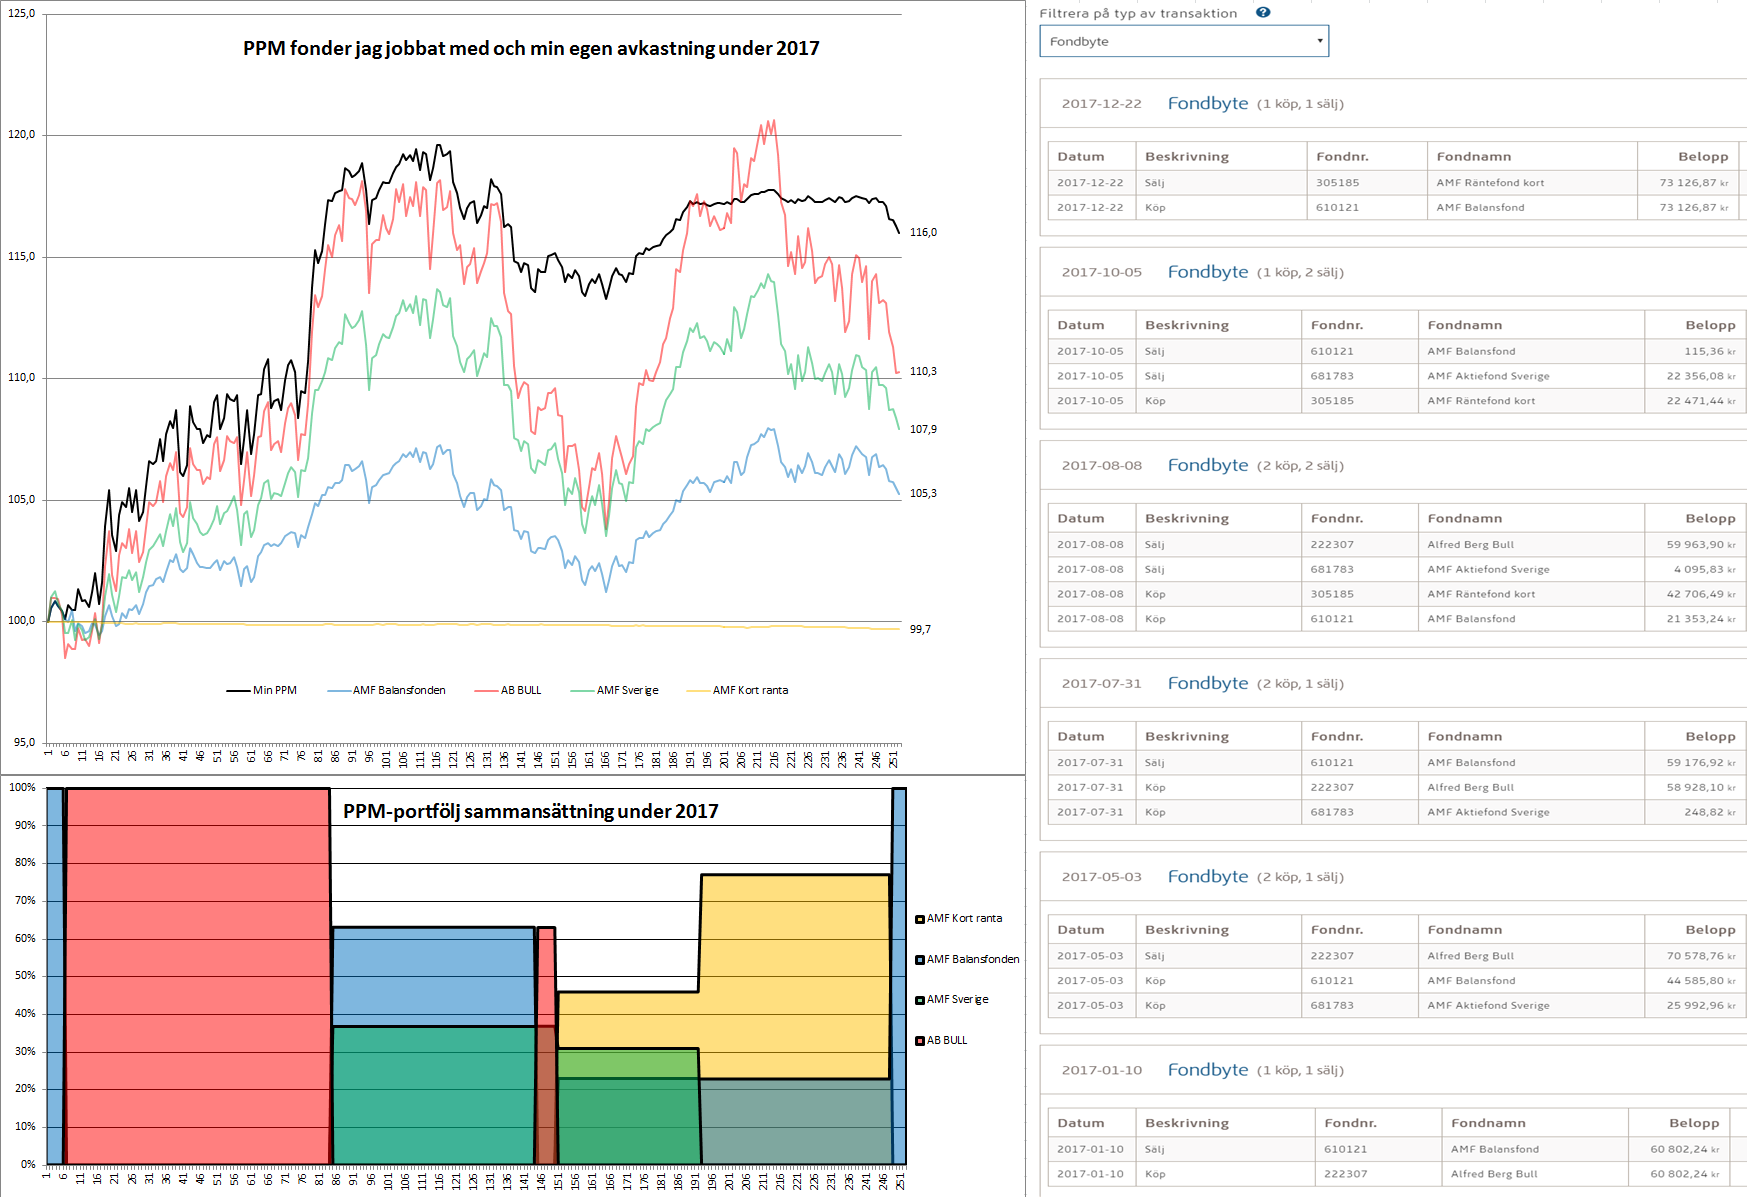
Task: Open the Fondbyte link dated 2017-08-08
Action: pyautogui.click(x=1208, y=465)
